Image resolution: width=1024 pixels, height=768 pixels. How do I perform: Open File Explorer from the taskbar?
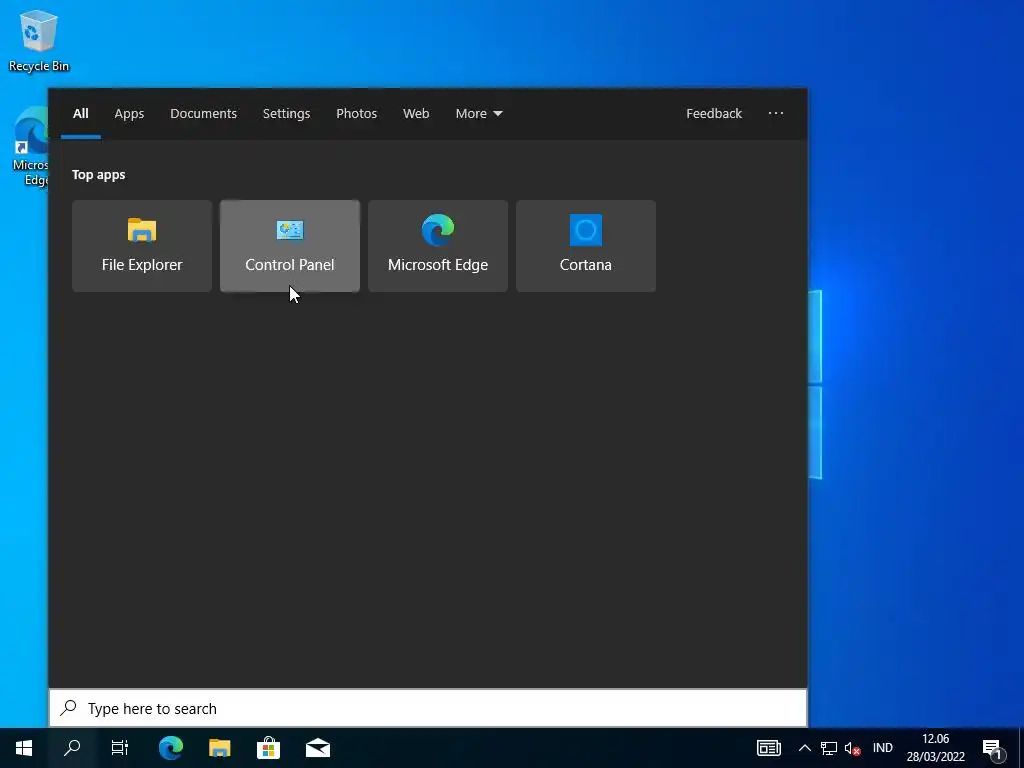point(219,748)
